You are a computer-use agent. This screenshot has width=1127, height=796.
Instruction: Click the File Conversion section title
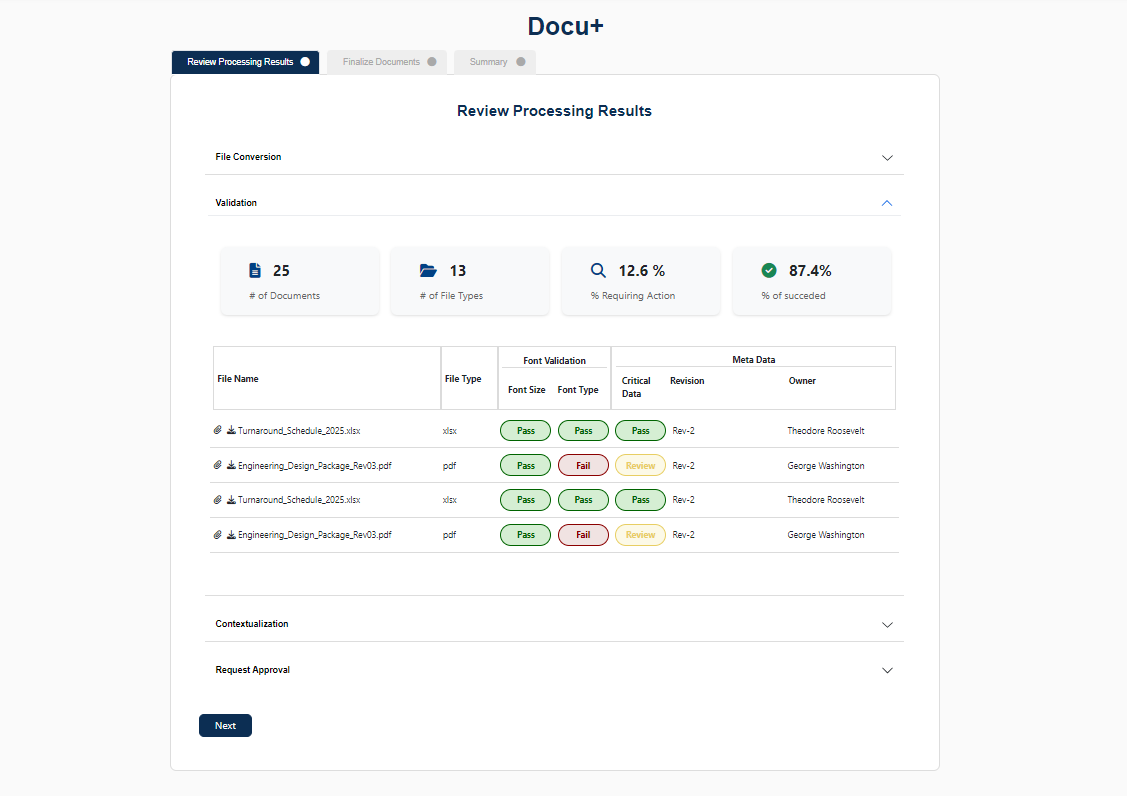tap(248, 157)
